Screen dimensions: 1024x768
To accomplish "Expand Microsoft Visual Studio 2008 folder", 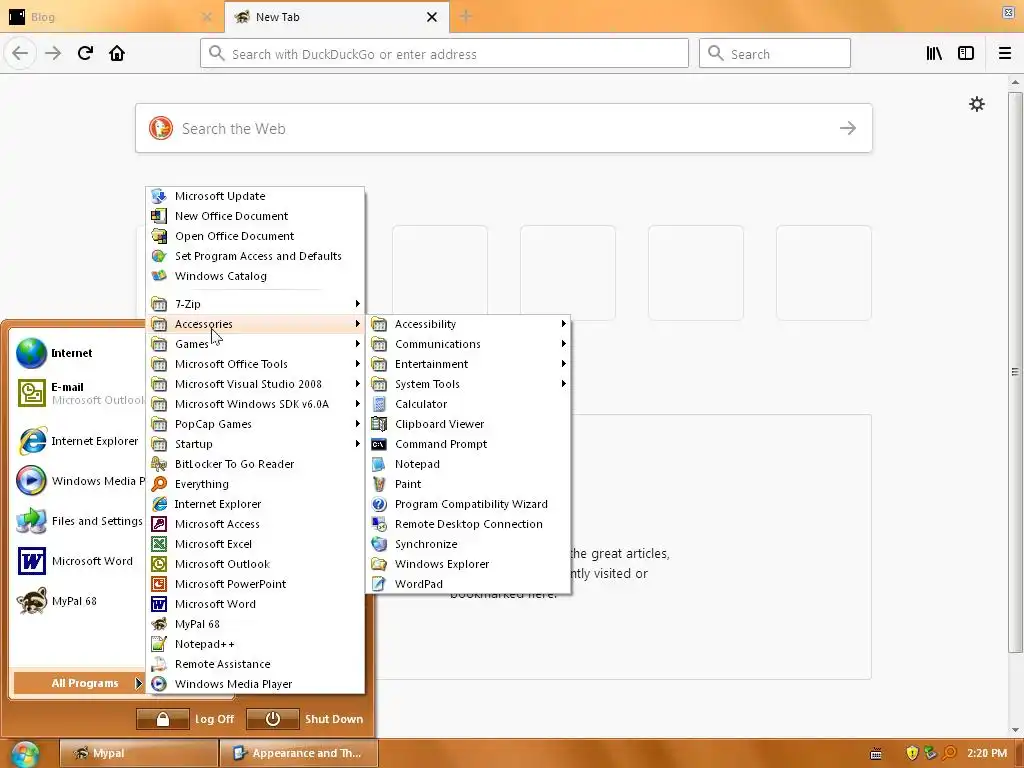I will click(x=255, y=384).
